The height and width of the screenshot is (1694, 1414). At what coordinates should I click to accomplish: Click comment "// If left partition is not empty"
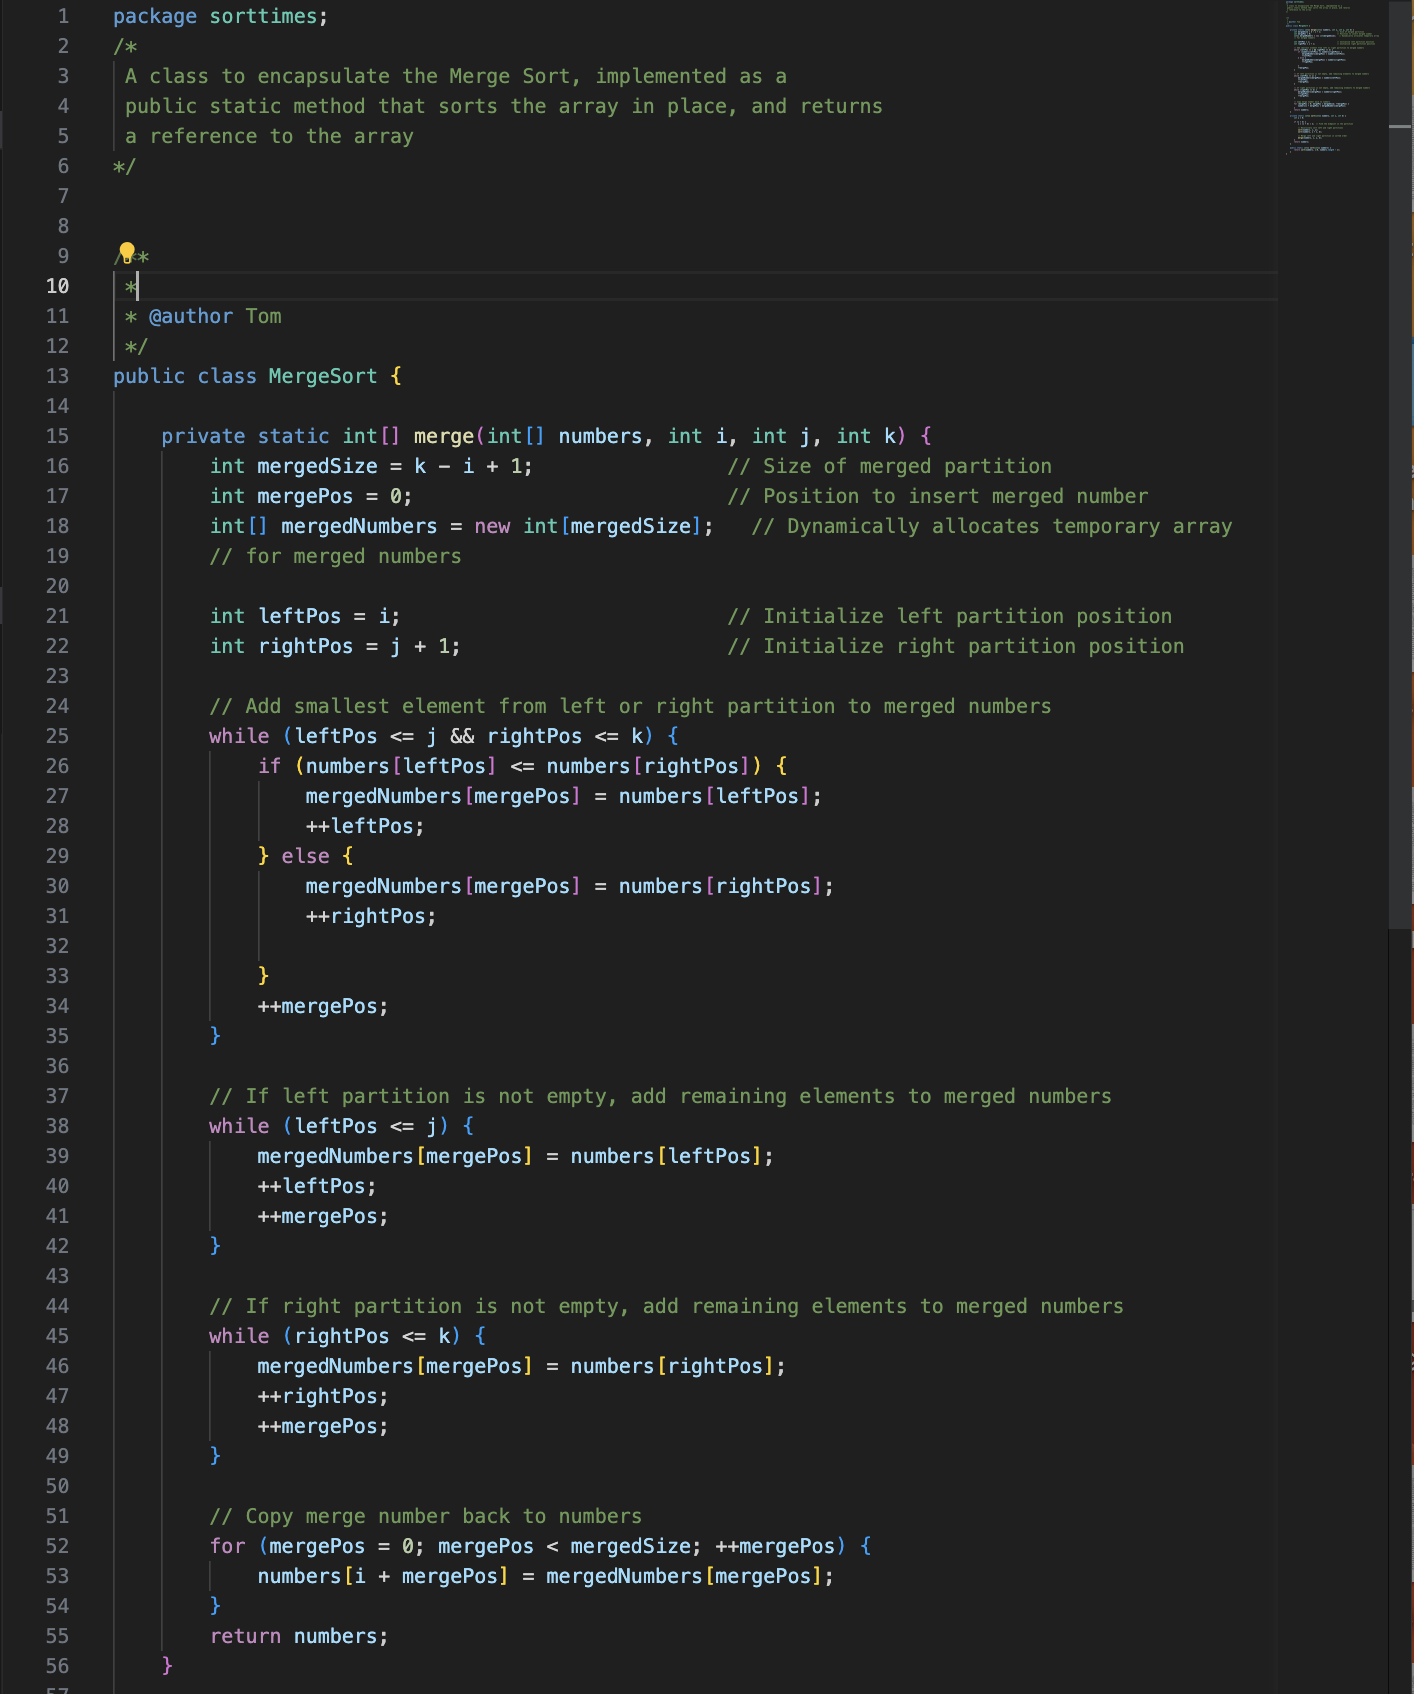[x=661, y=1096]
